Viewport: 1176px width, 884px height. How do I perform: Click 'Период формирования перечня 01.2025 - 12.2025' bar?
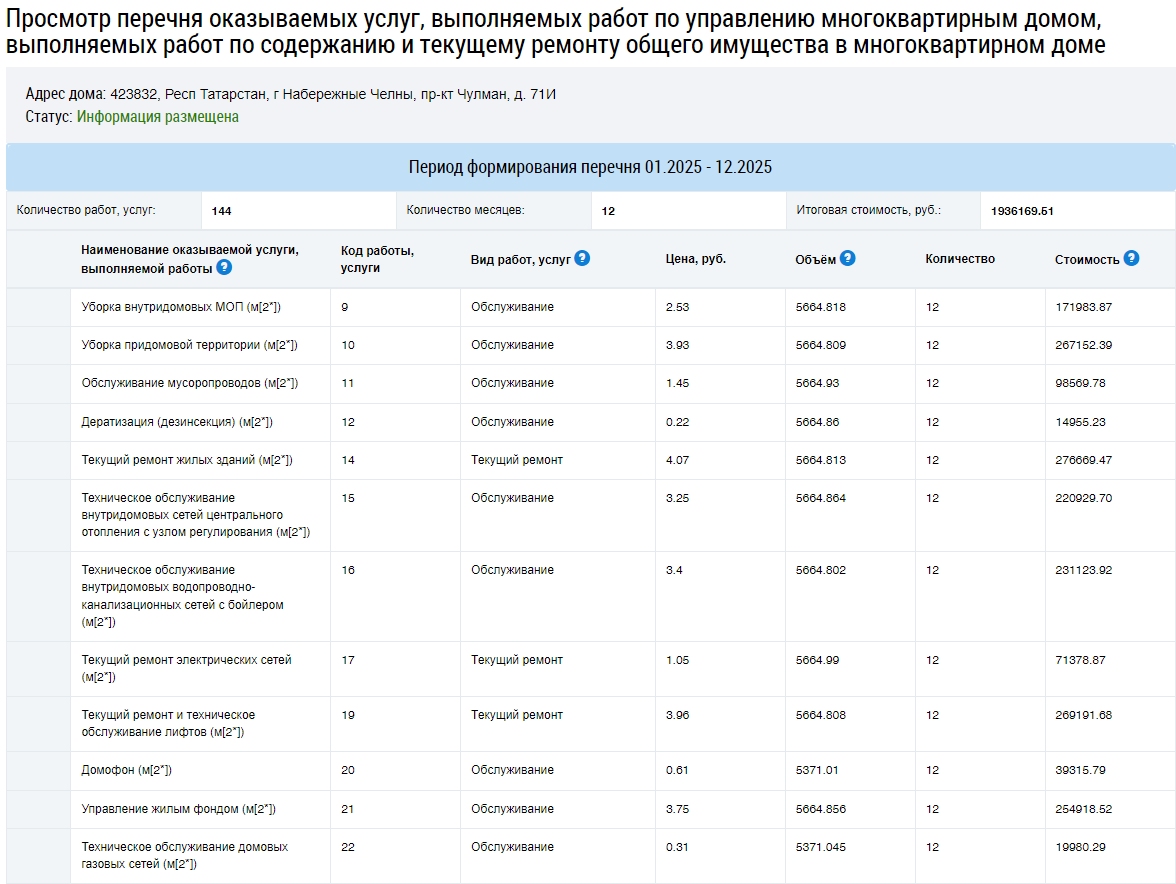[x=590, y=166]
